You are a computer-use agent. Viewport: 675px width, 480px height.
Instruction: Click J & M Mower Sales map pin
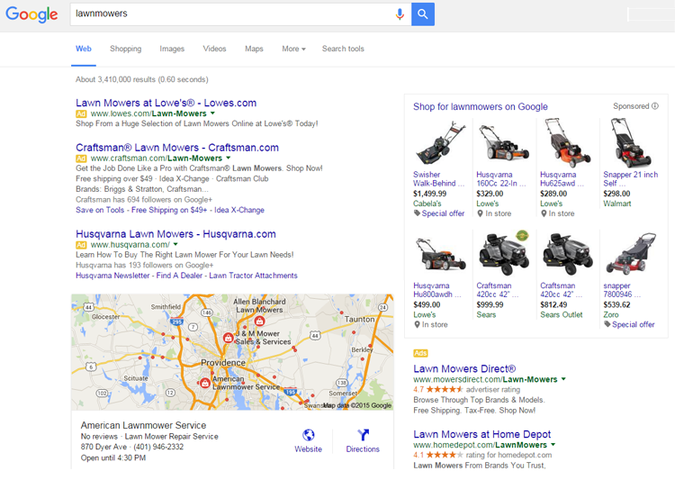click(x=228, y=338)
